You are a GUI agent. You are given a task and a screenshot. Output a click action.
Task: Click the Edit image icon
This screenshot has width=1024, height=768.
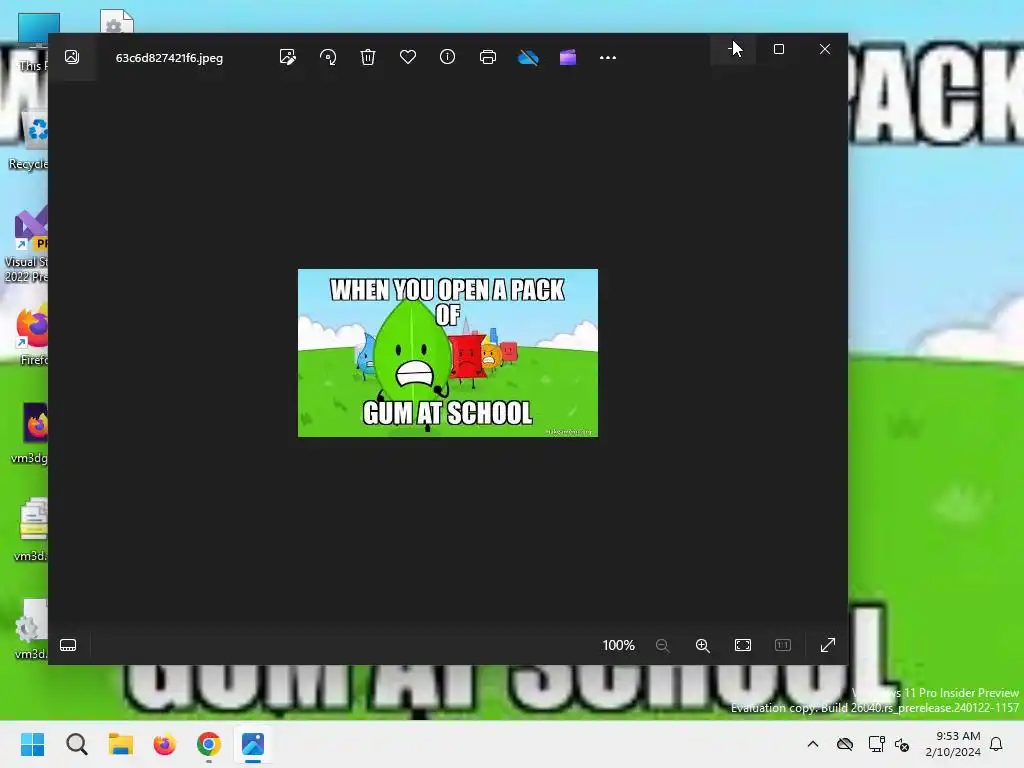[287, 57]
